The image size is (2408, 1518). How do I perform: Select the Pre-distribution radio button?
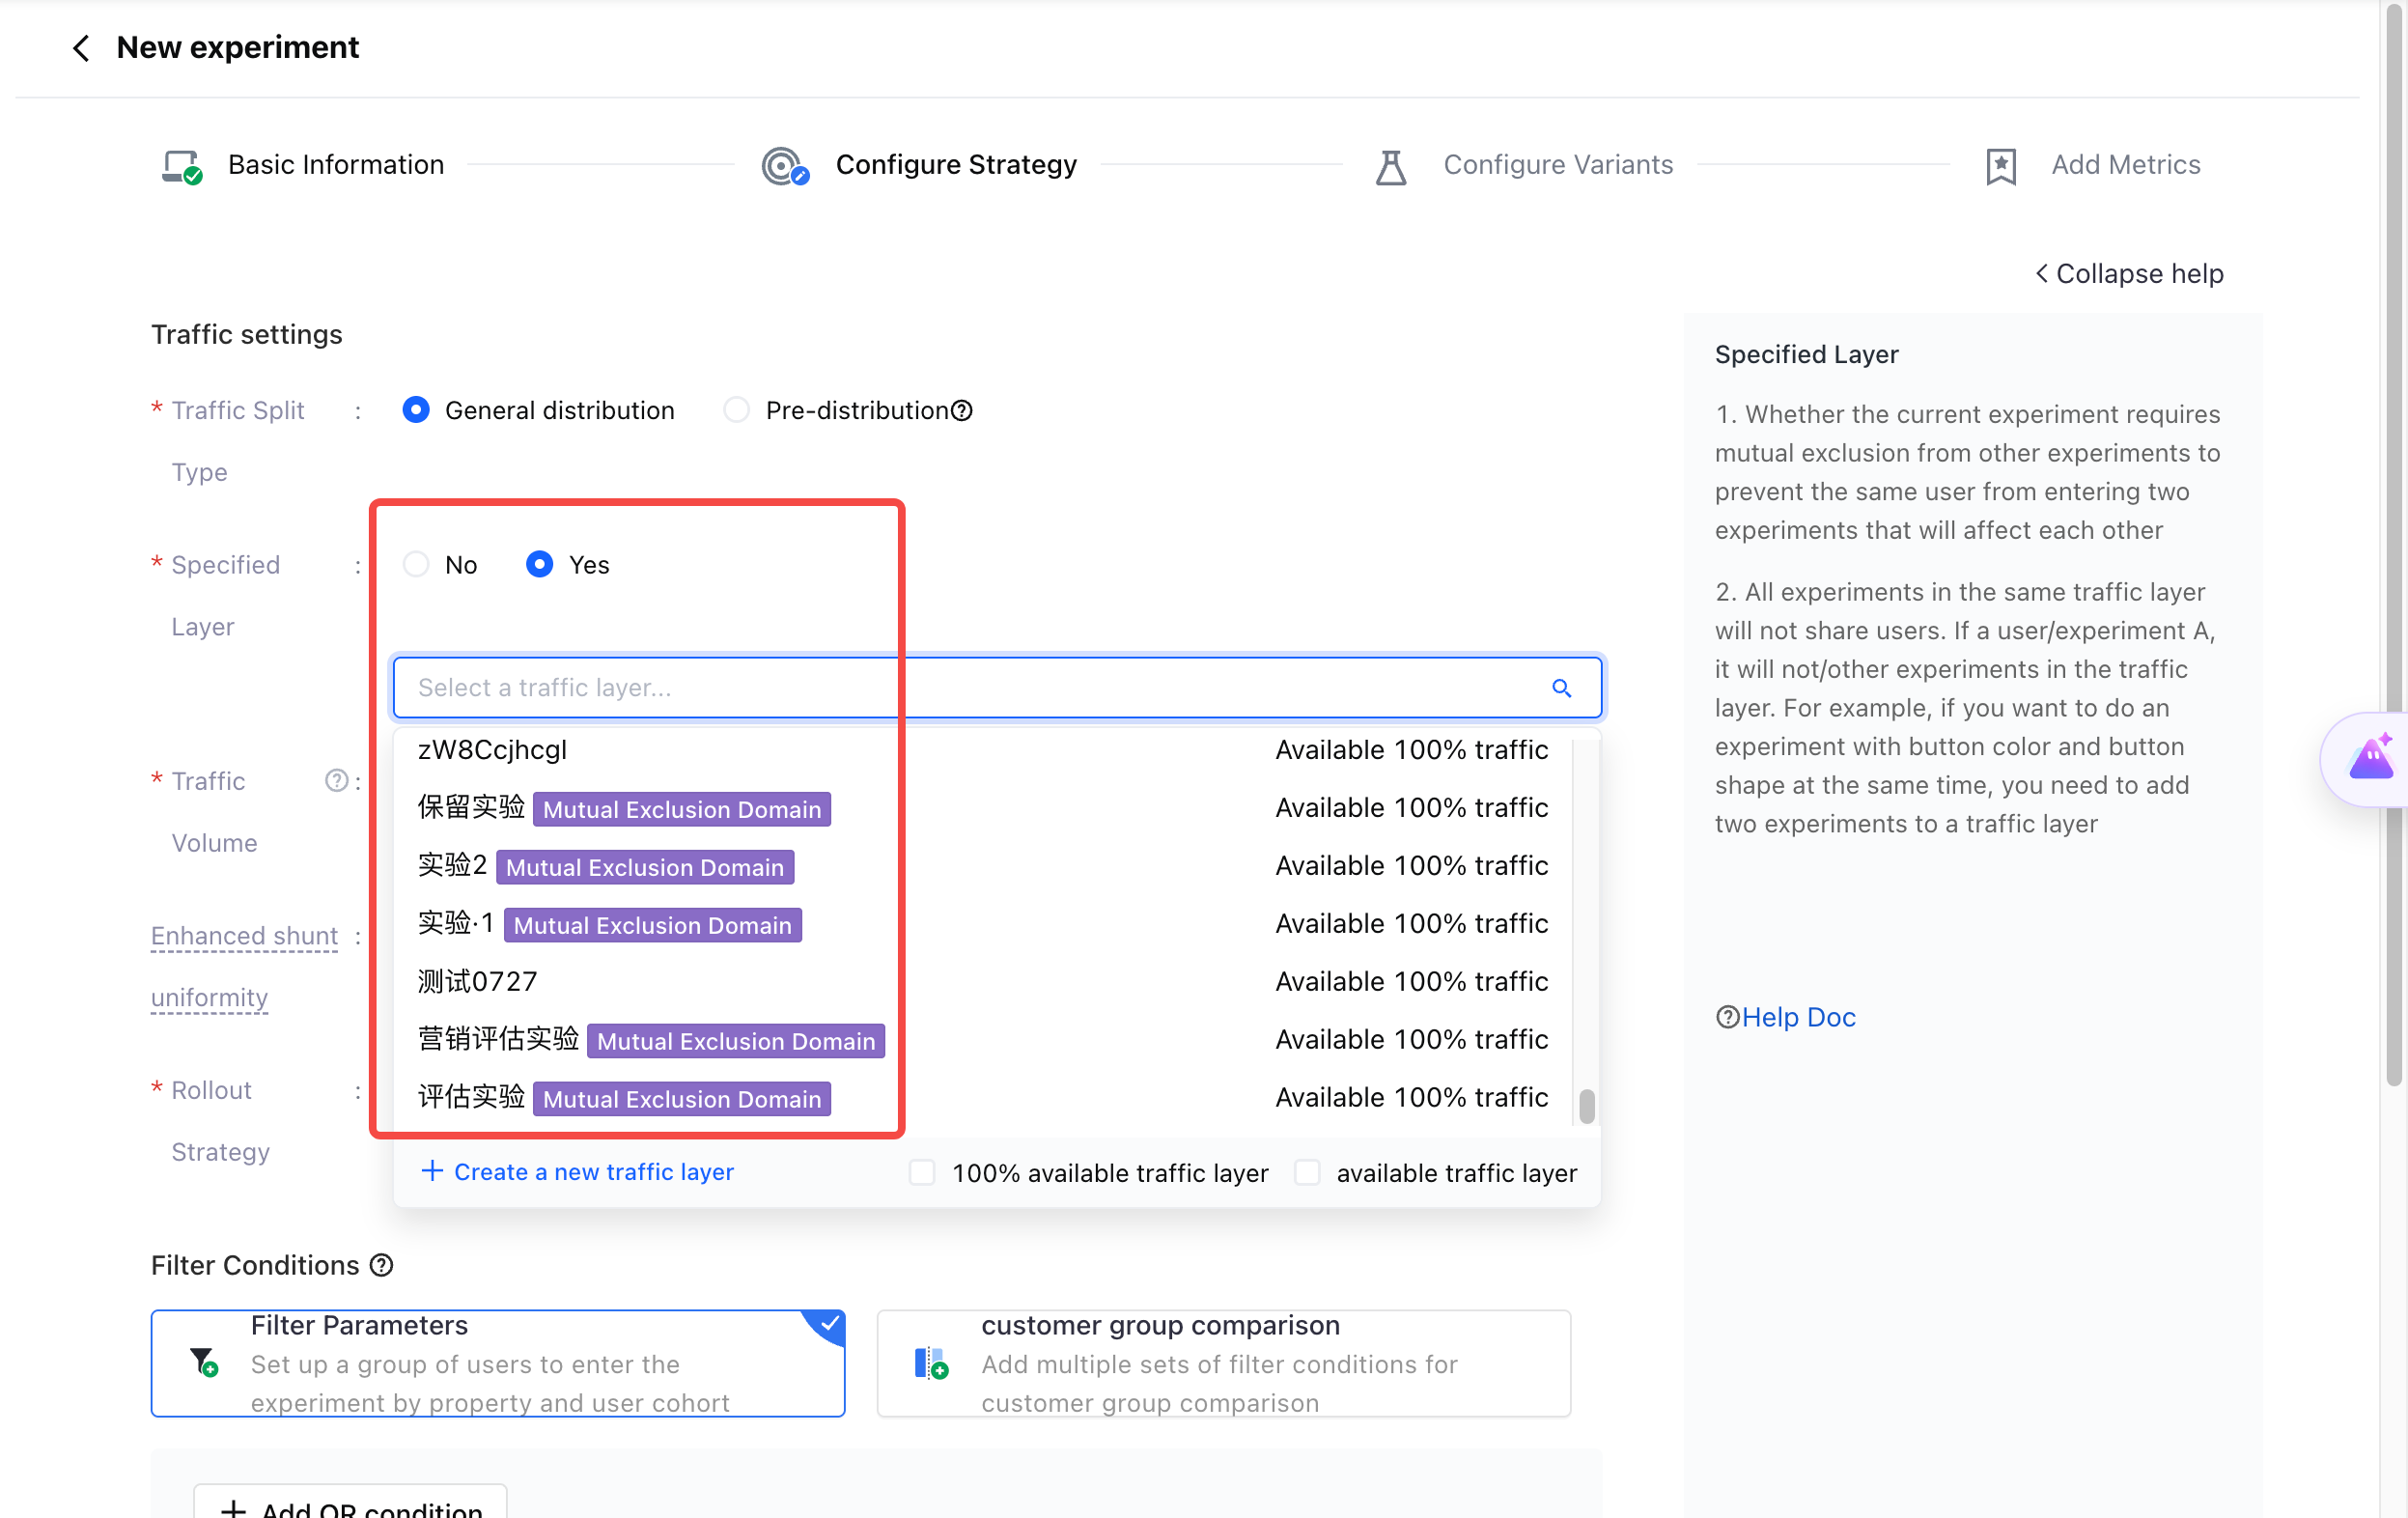[736, 410]
